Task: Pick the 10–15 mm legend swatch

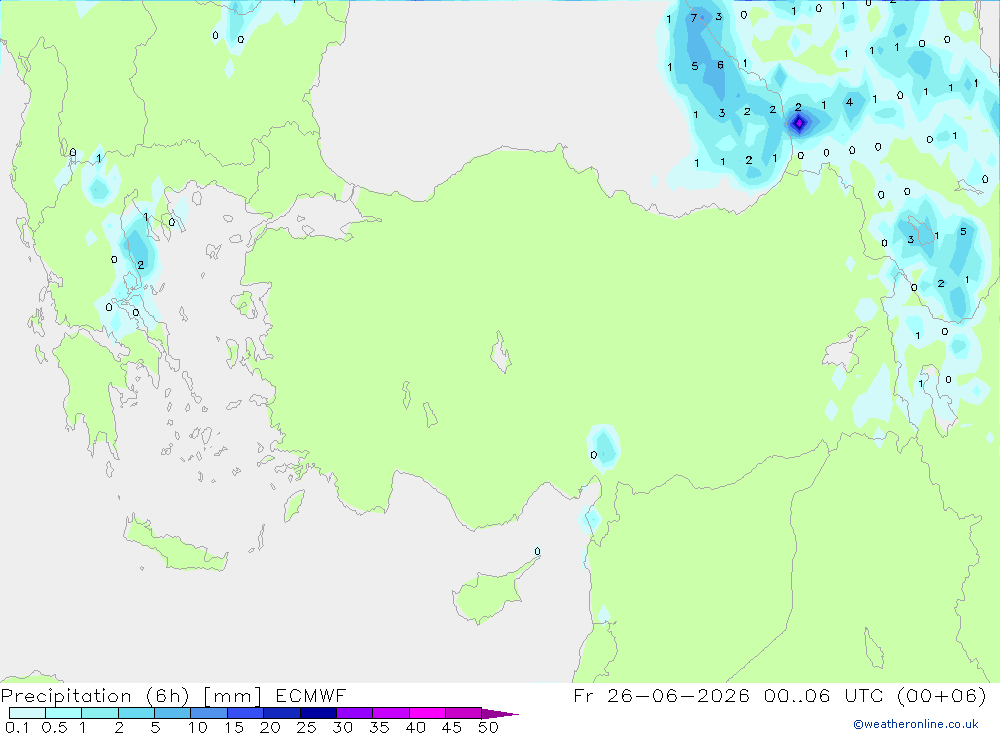Action: (x=209, y=713)
